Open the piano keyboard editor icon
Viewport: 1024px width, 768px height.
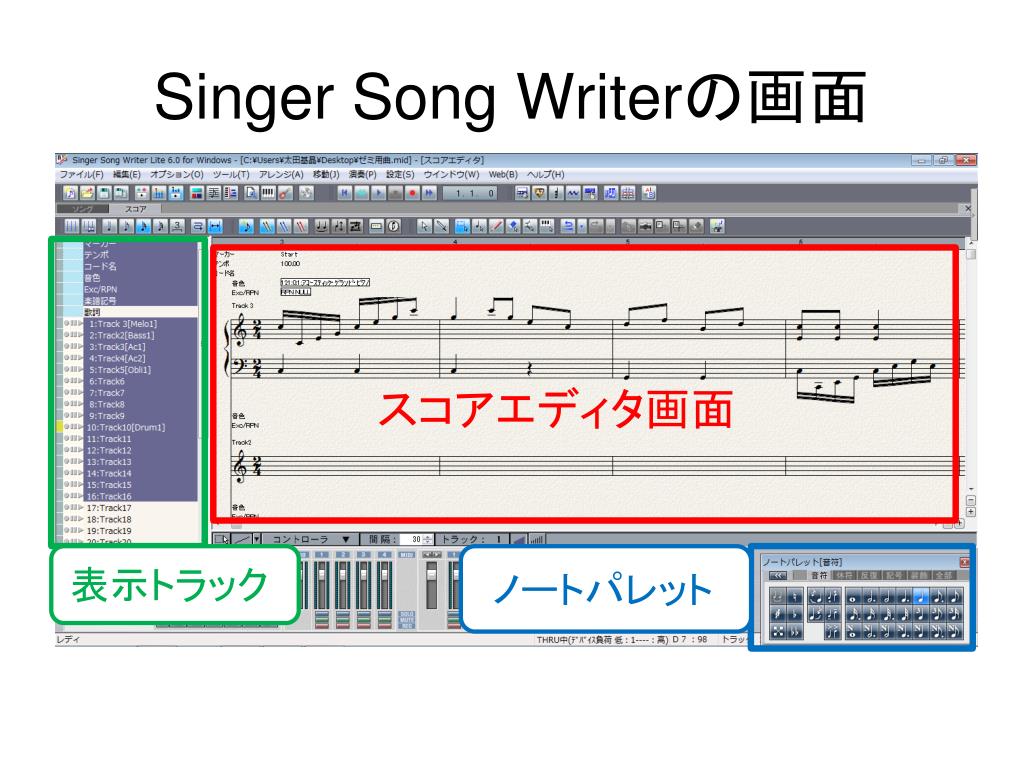(x=268, y=193)
